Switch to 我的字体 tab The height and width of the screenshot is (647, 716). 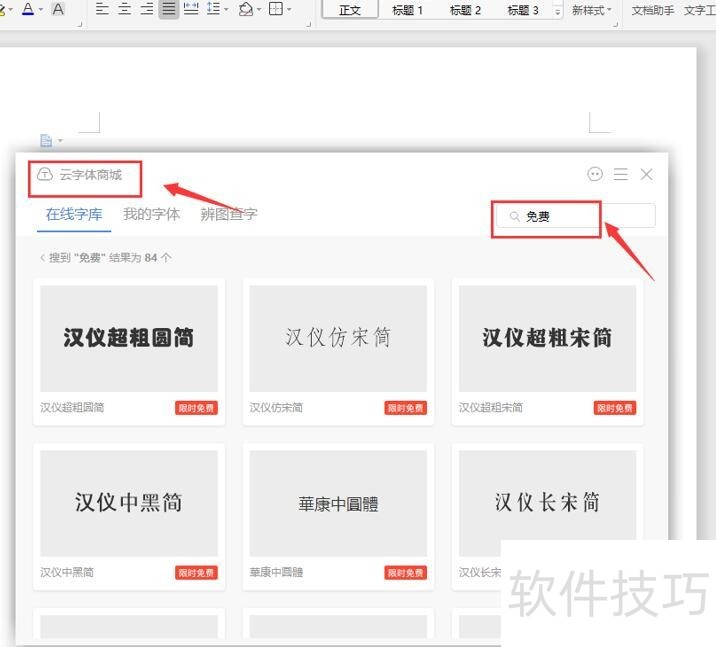click(152, 214)
